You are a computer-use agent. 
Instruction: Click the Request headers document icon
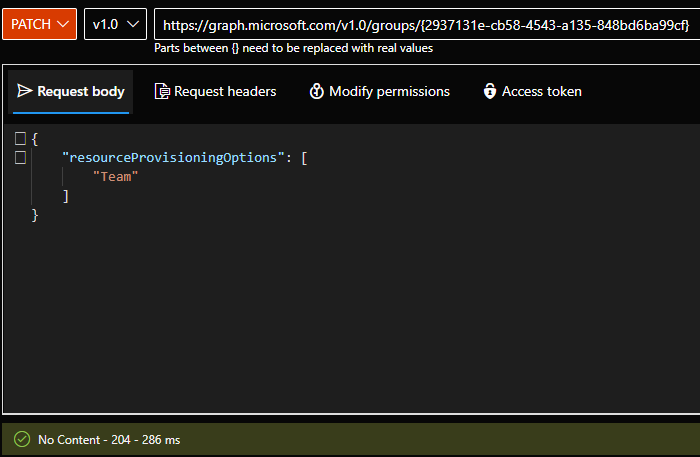162,91
